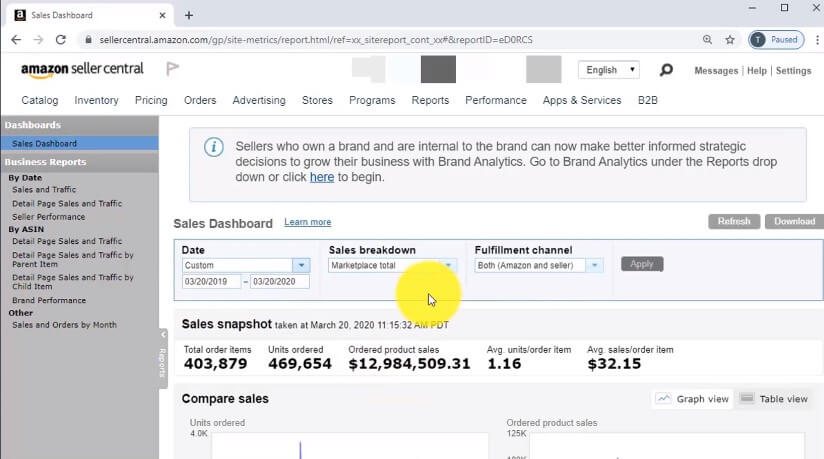Image resolution: width=824 pixels, height=459 pixels.
Task: Open the Brand Performance report
Action: [49, 300]
